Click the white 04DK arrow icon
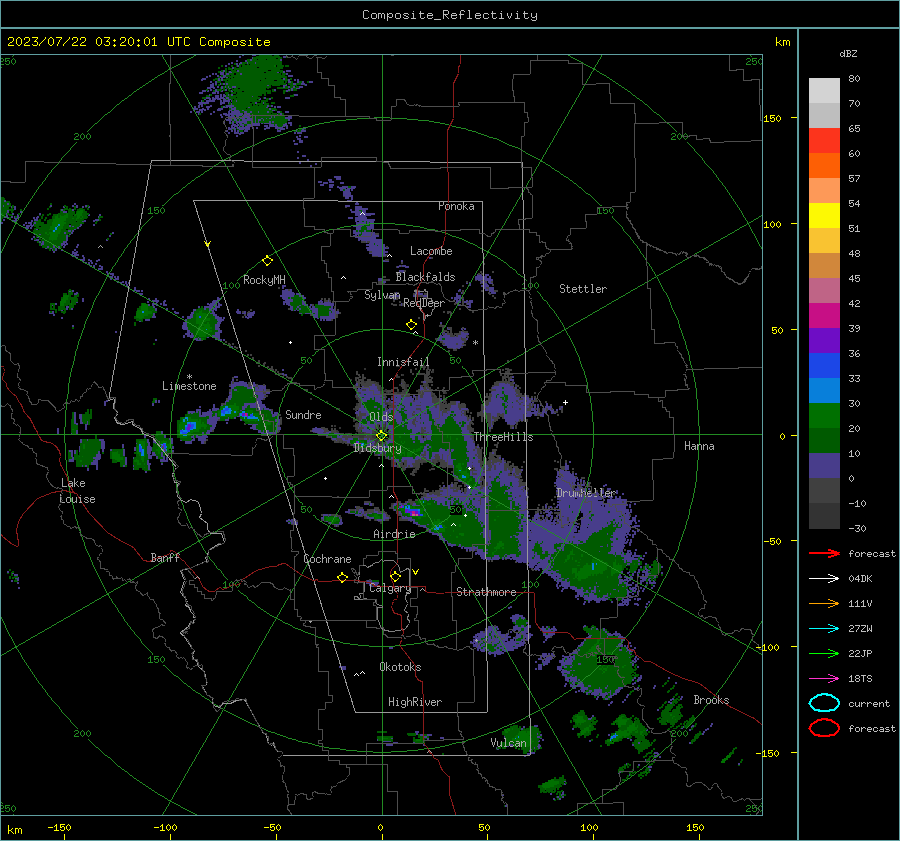Screen dimensions: 900x841 pyautogui.click(x=824, y=578)
